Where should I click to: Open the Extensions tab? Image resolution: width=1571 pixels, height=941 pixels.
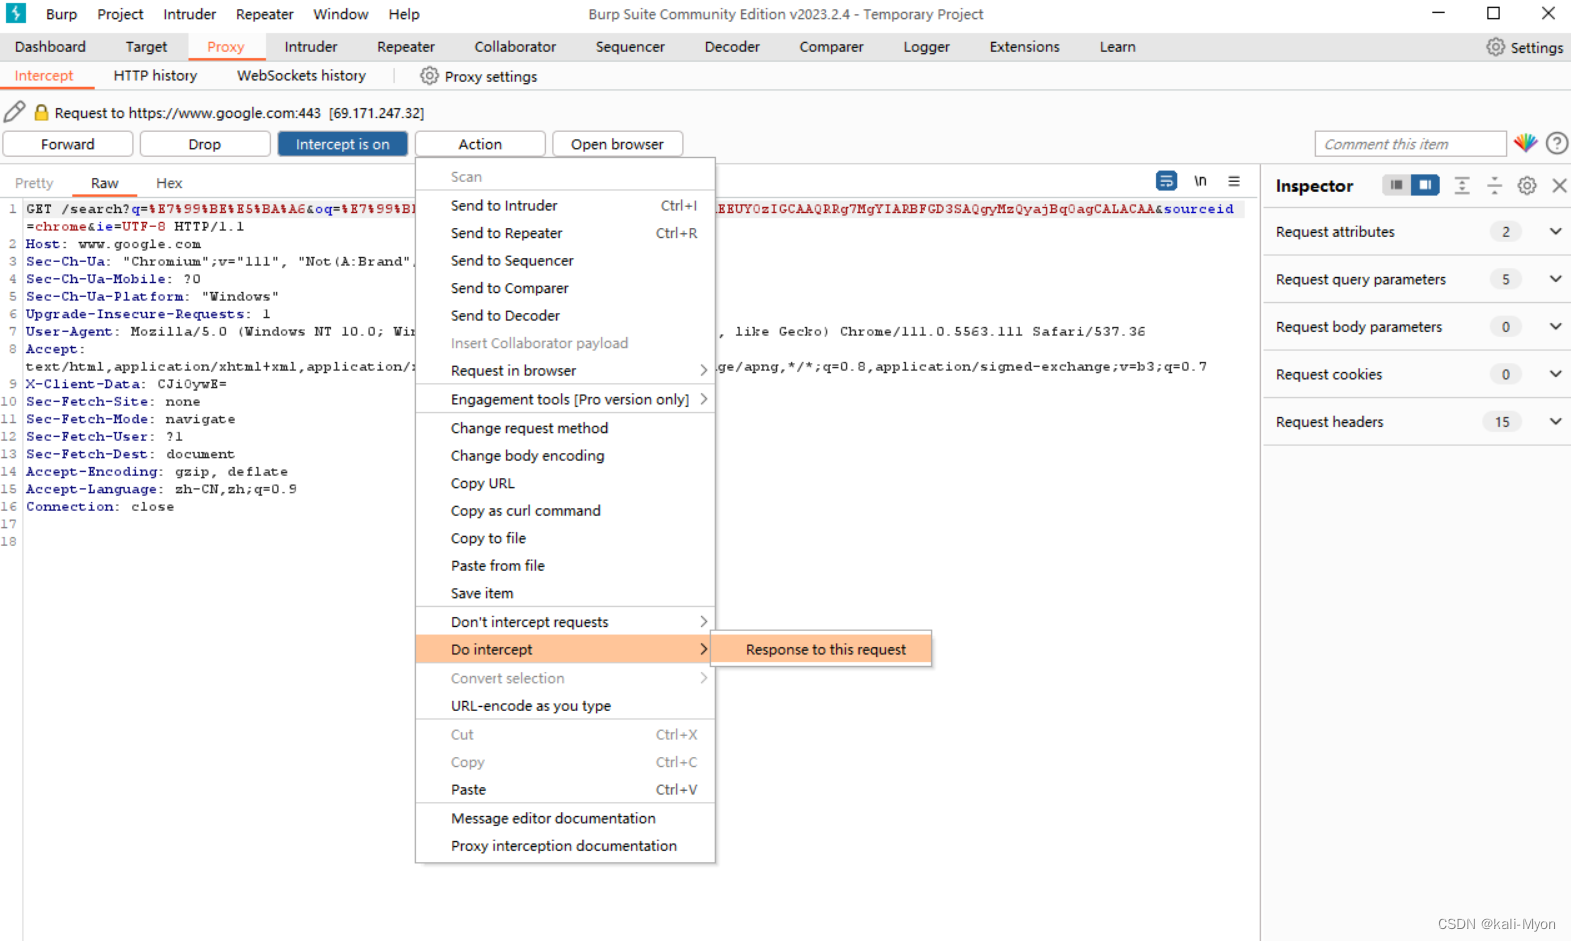[1024, 47]
